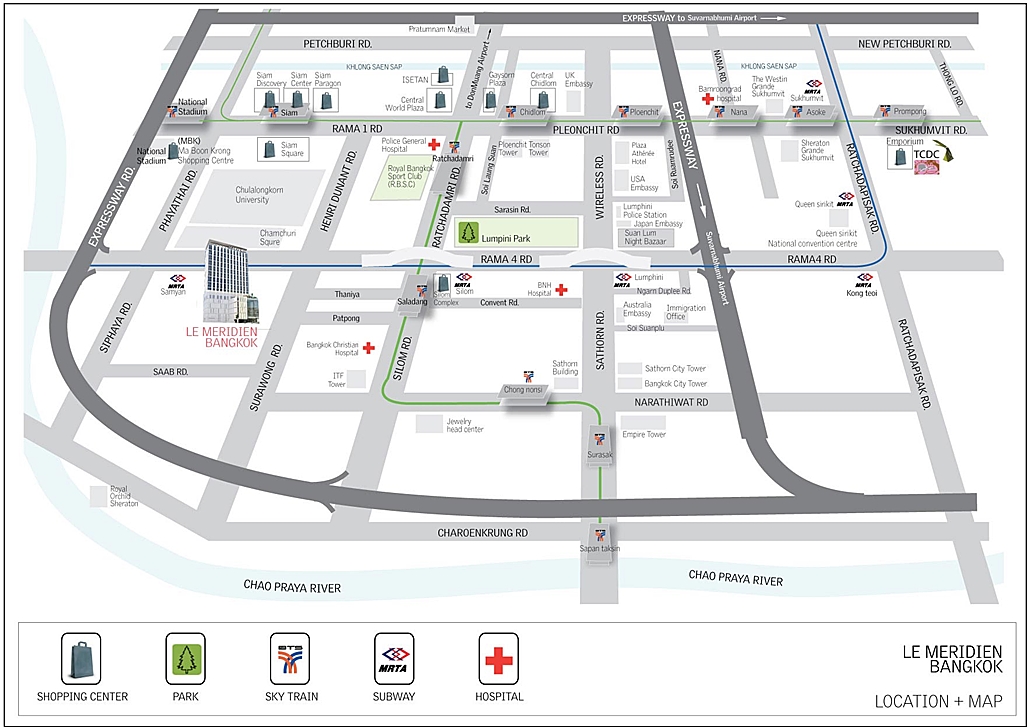The width and height of the screenshot is (1029, 727).
Task: Click the Sky Train icon at Nana
Action: coord(719,112)
